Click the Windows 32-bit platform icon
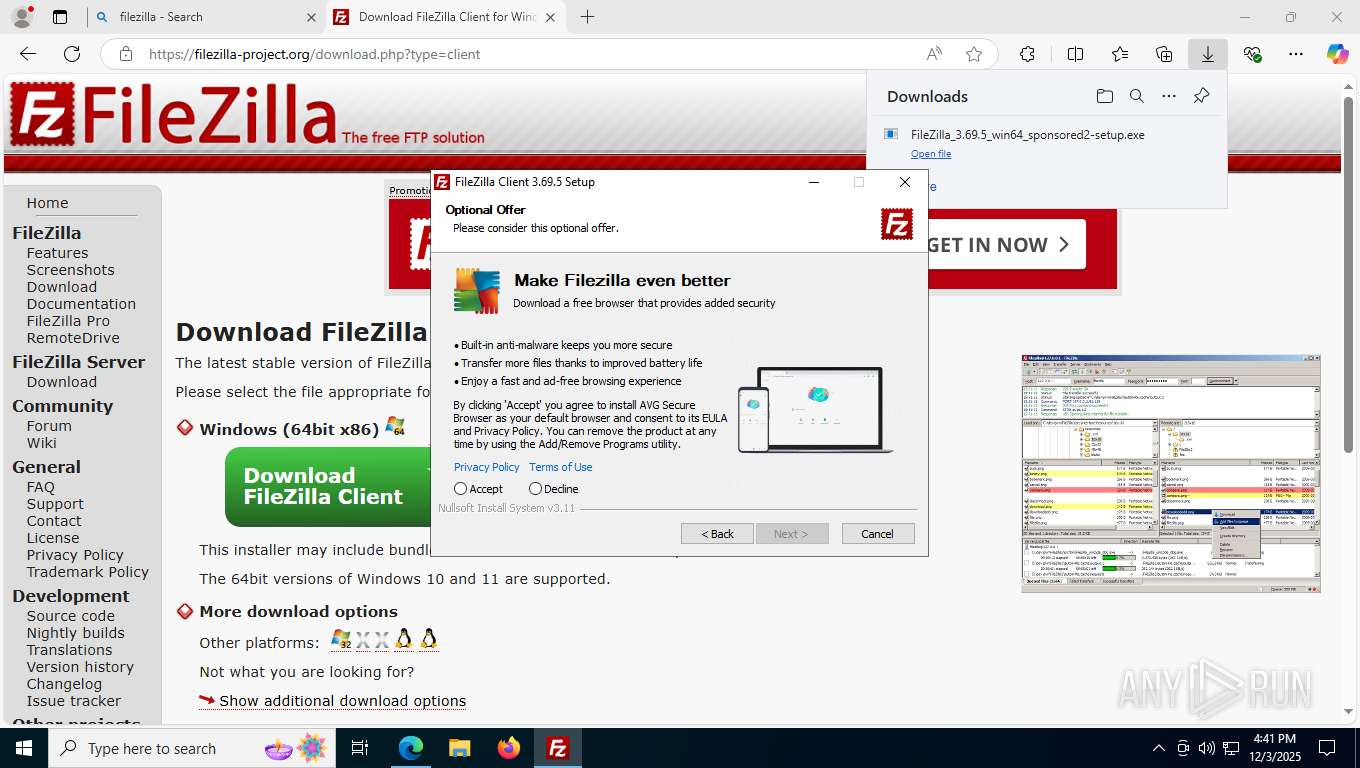Image resolution: width=1360 pixels, height=768 pixels. (341, 640)
